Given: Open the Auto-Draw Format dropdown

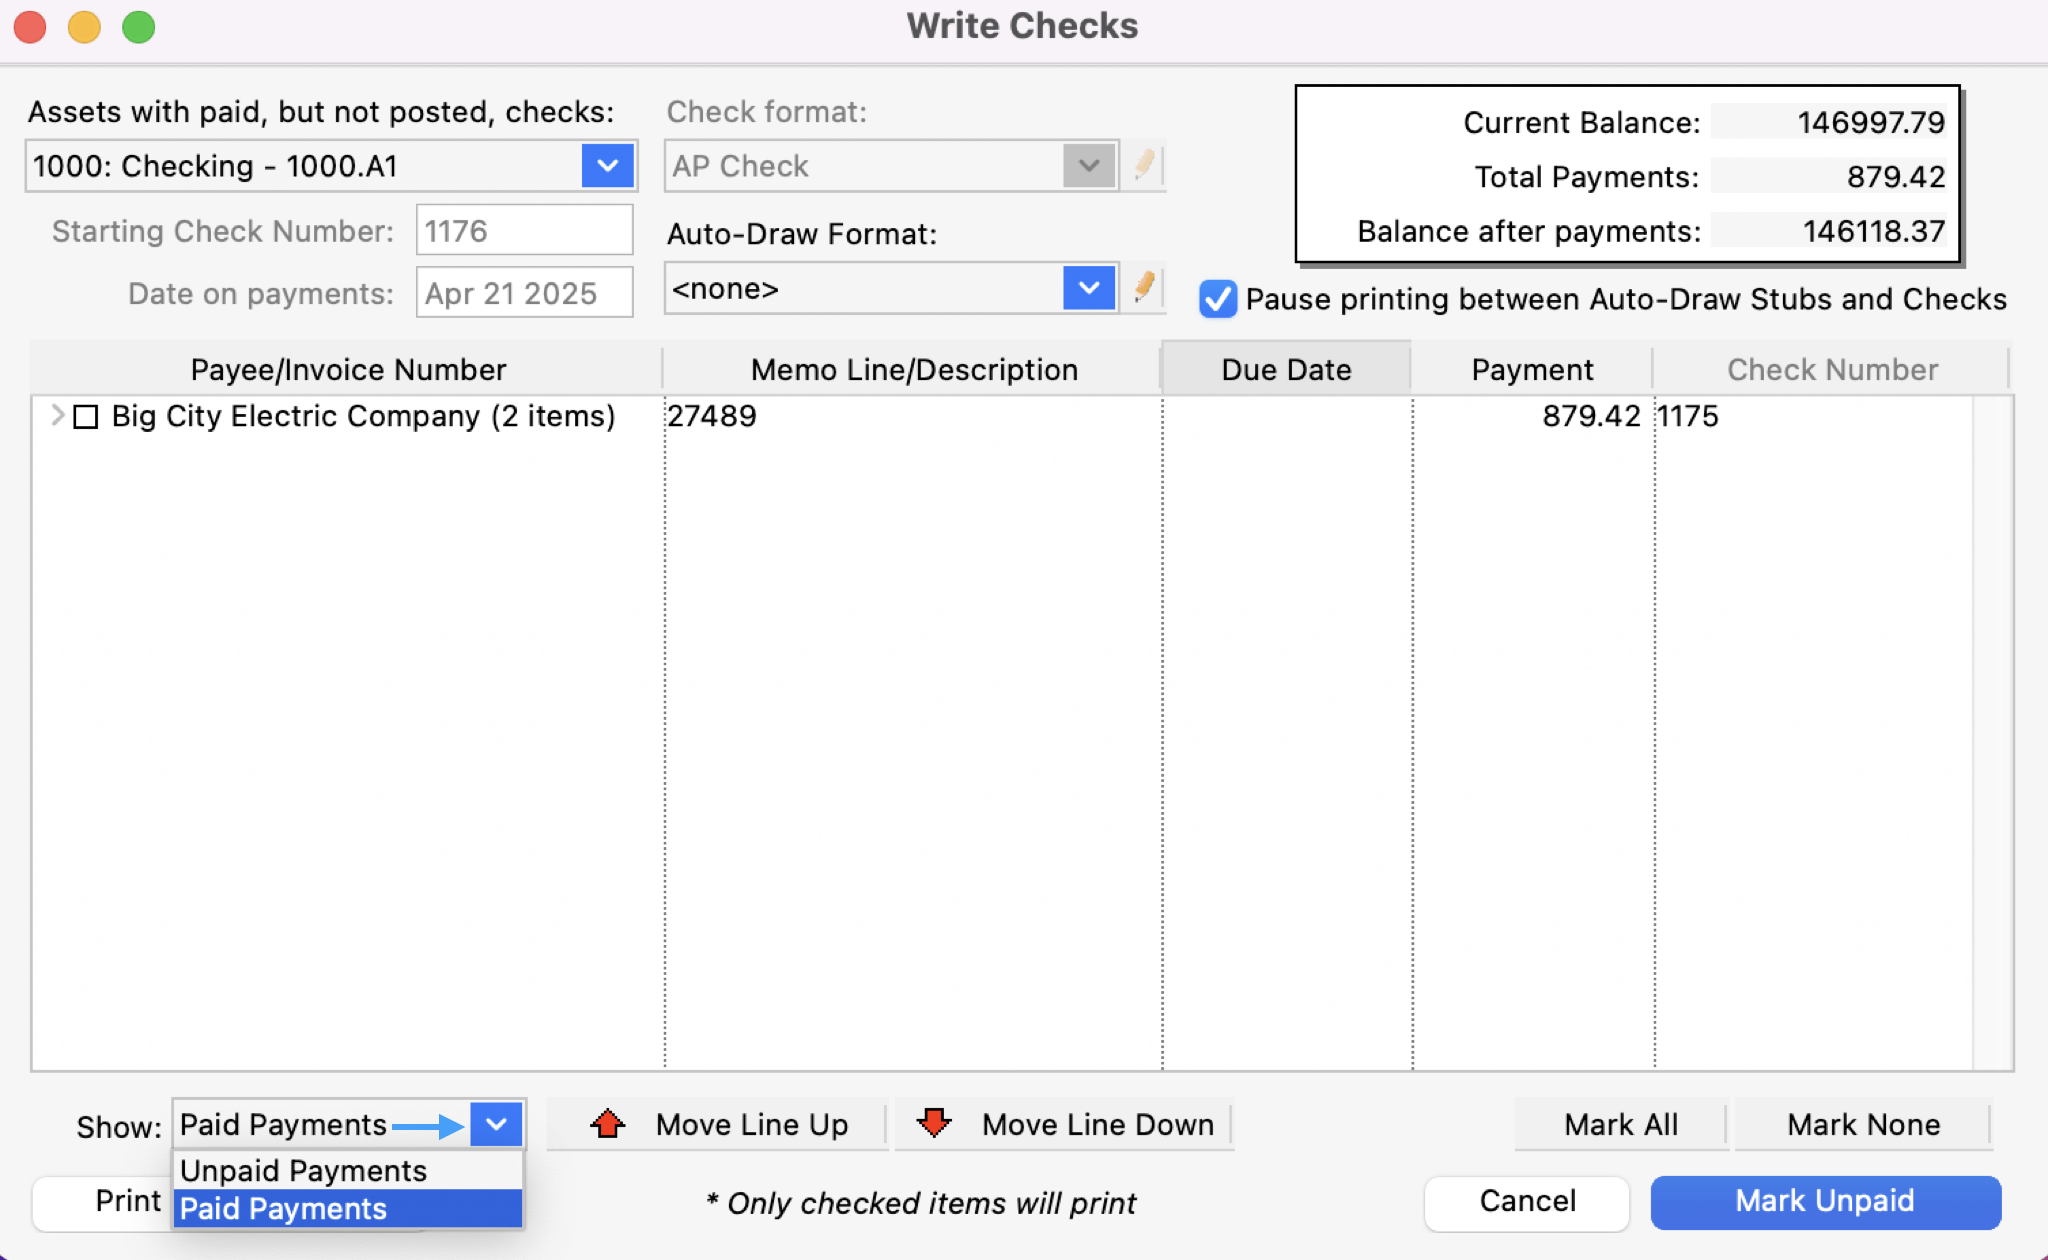Looking at the screenshot, I should (x=1089, y=289).
